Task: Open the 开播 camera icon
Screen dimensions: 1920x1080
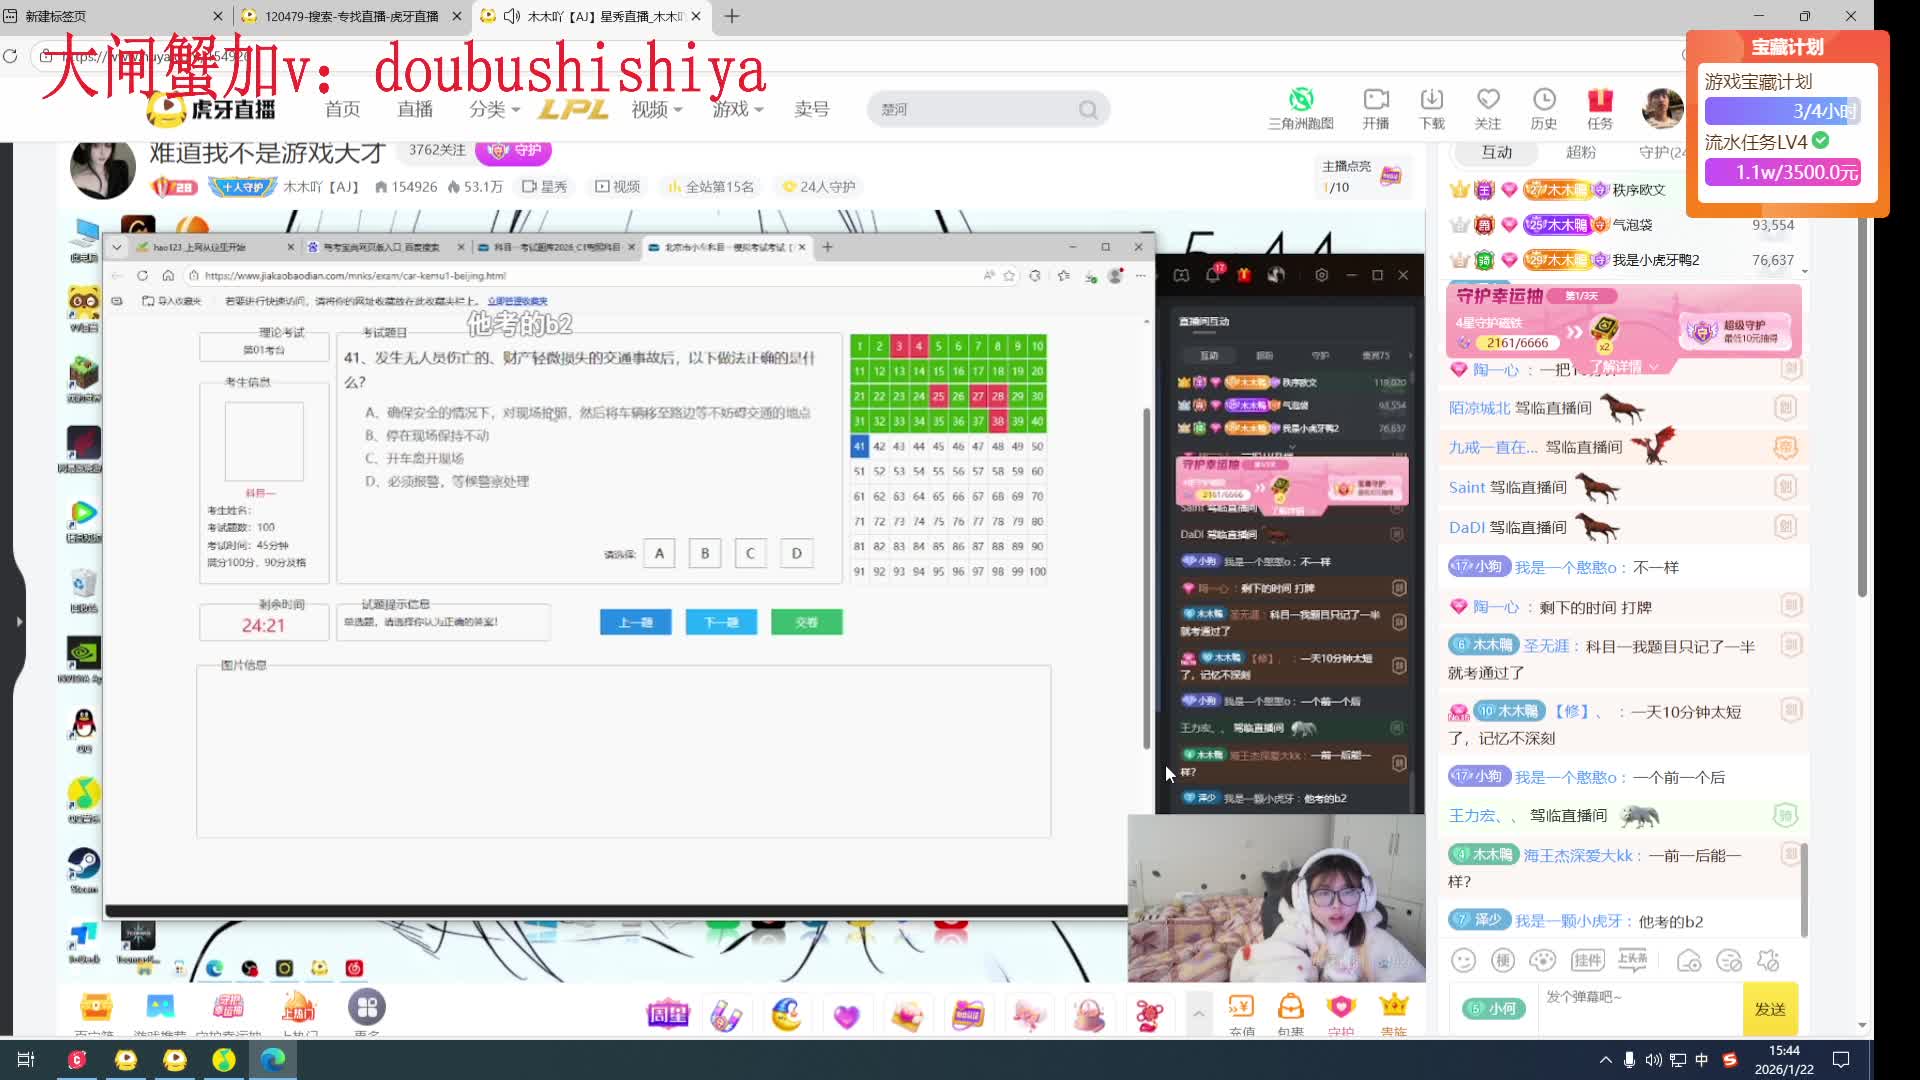Action: coord(1375,100)
